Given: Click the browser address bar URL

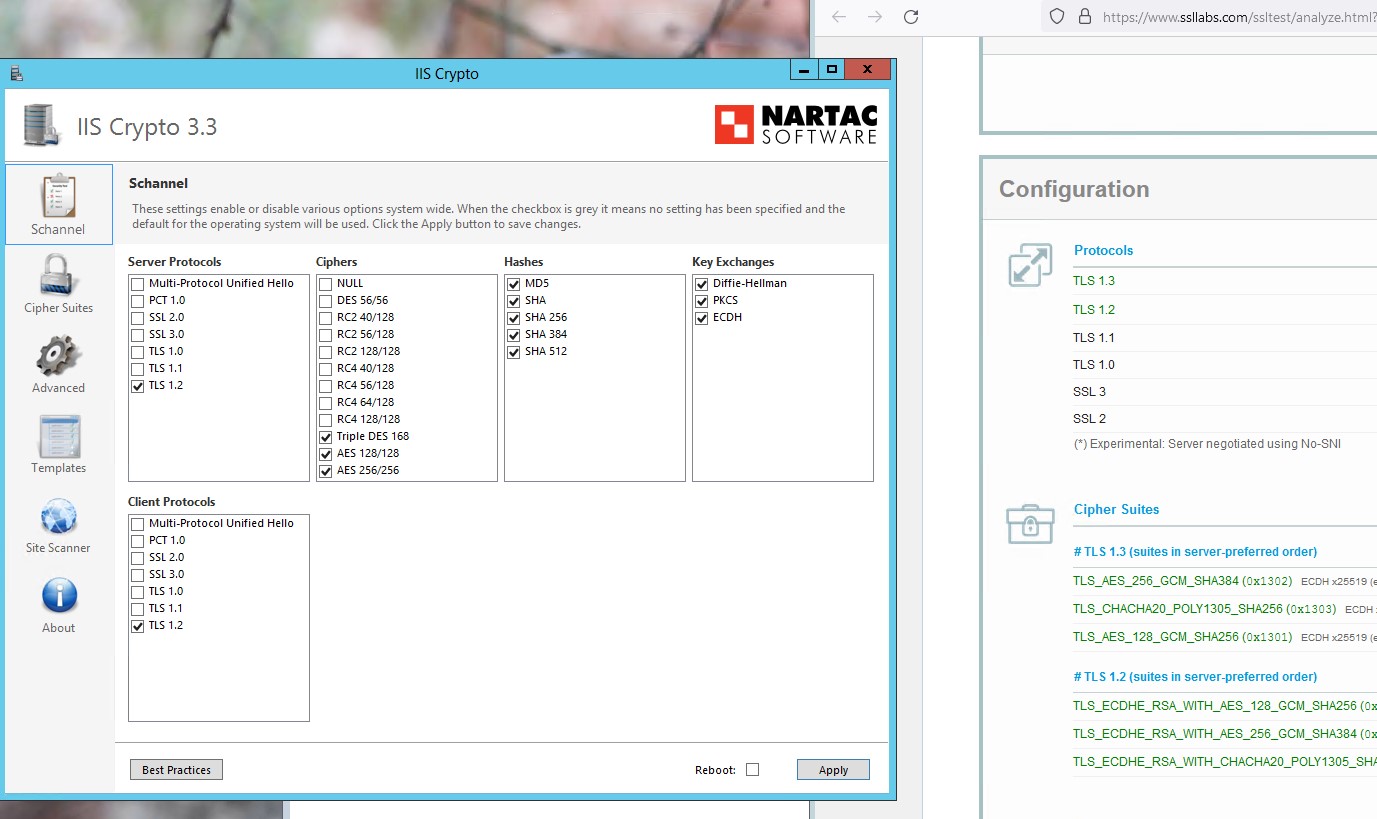Looking at the screenshot, I should pyautogui.click(x=1239, y=17).
